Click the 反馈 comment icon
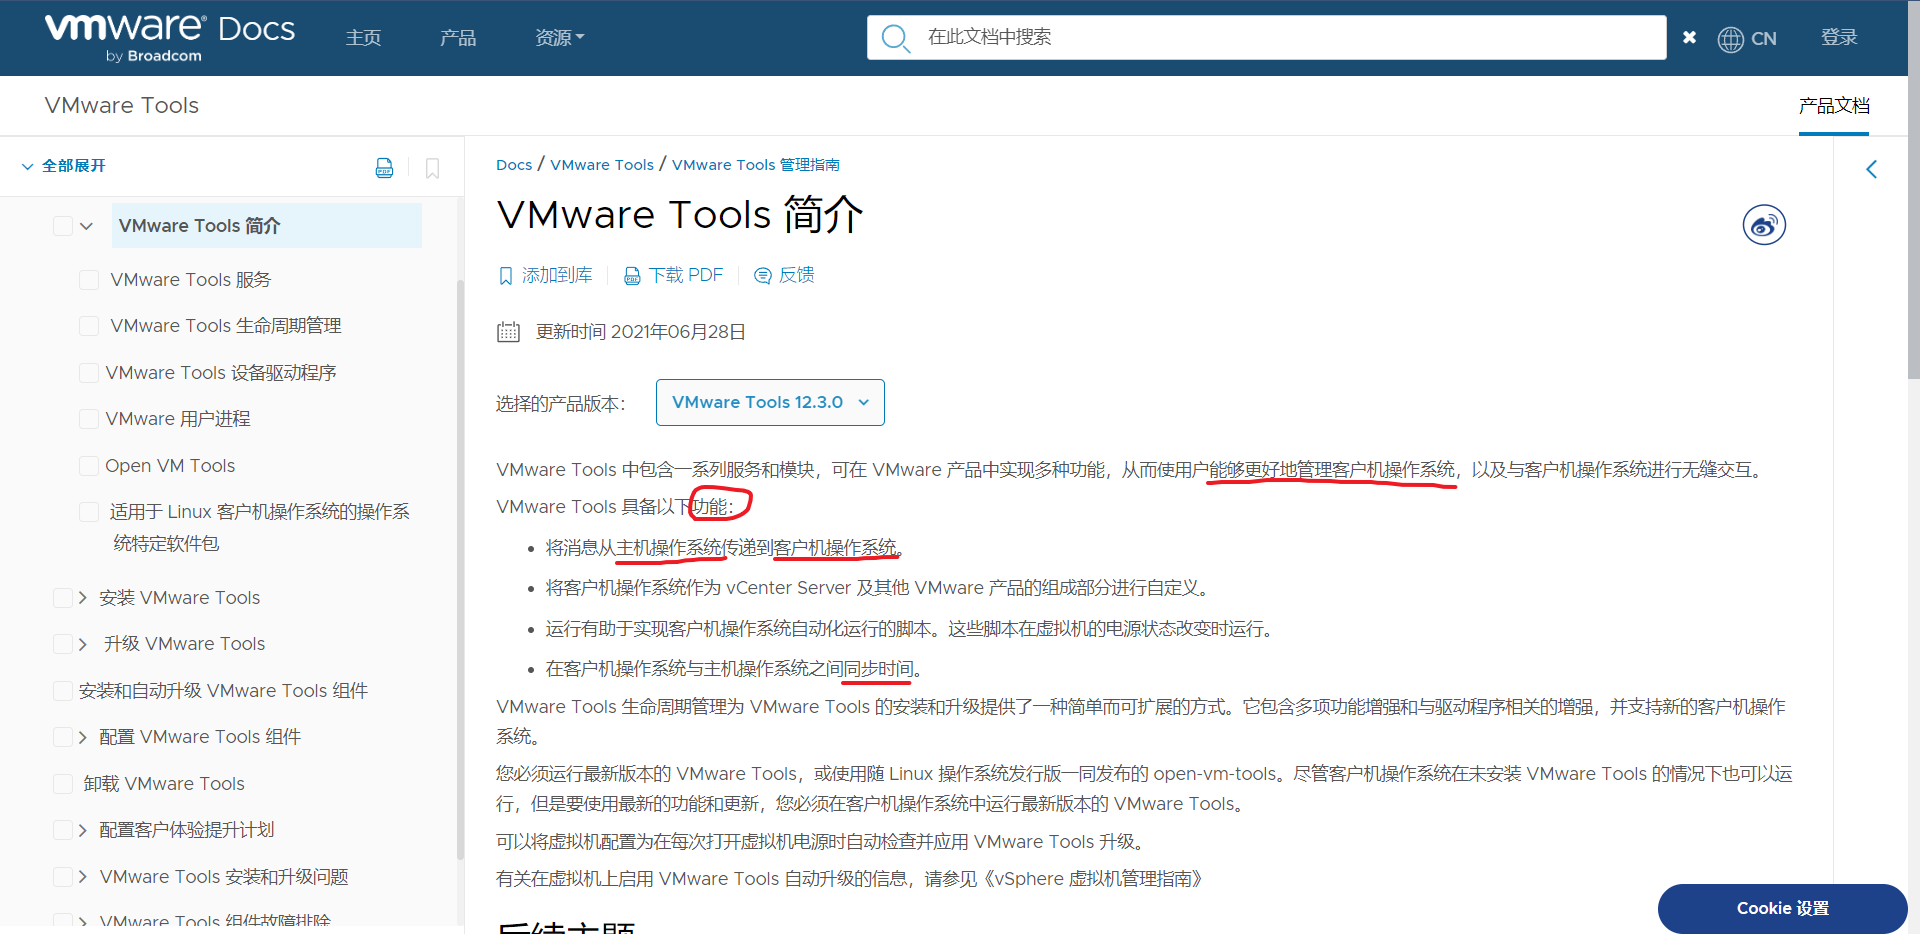1920x934 pixels. pyautogui.click(x=762, y=276)
